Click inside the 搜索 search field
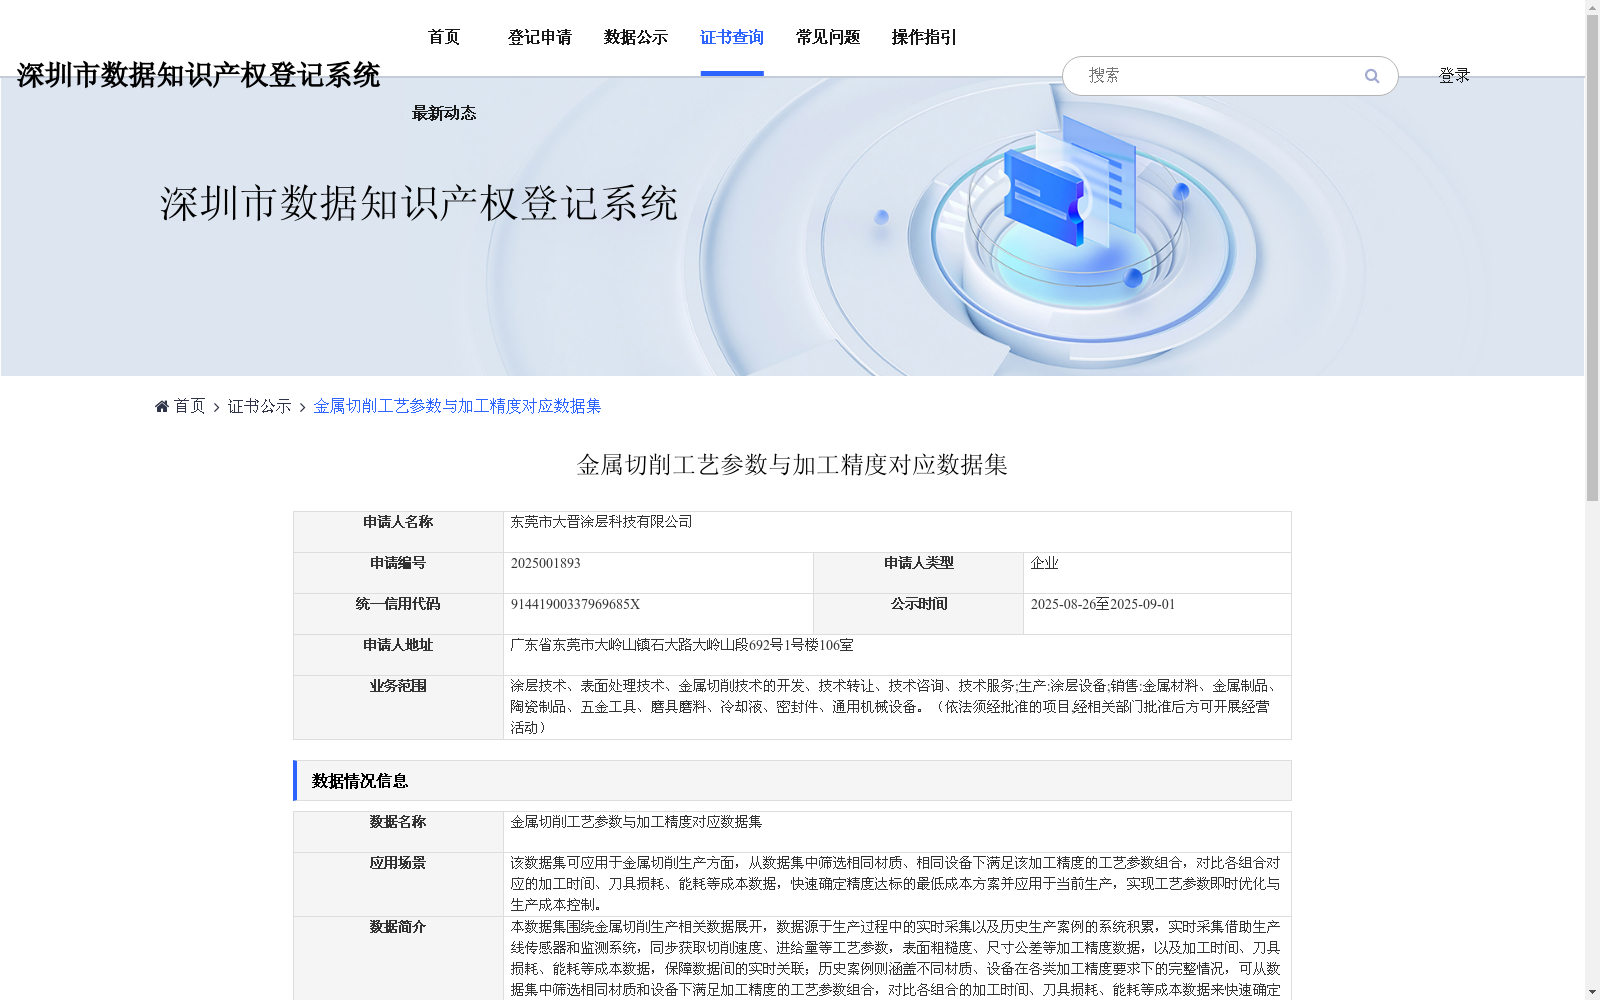Screen dimensions: 1600x1000 (1200, 75)
